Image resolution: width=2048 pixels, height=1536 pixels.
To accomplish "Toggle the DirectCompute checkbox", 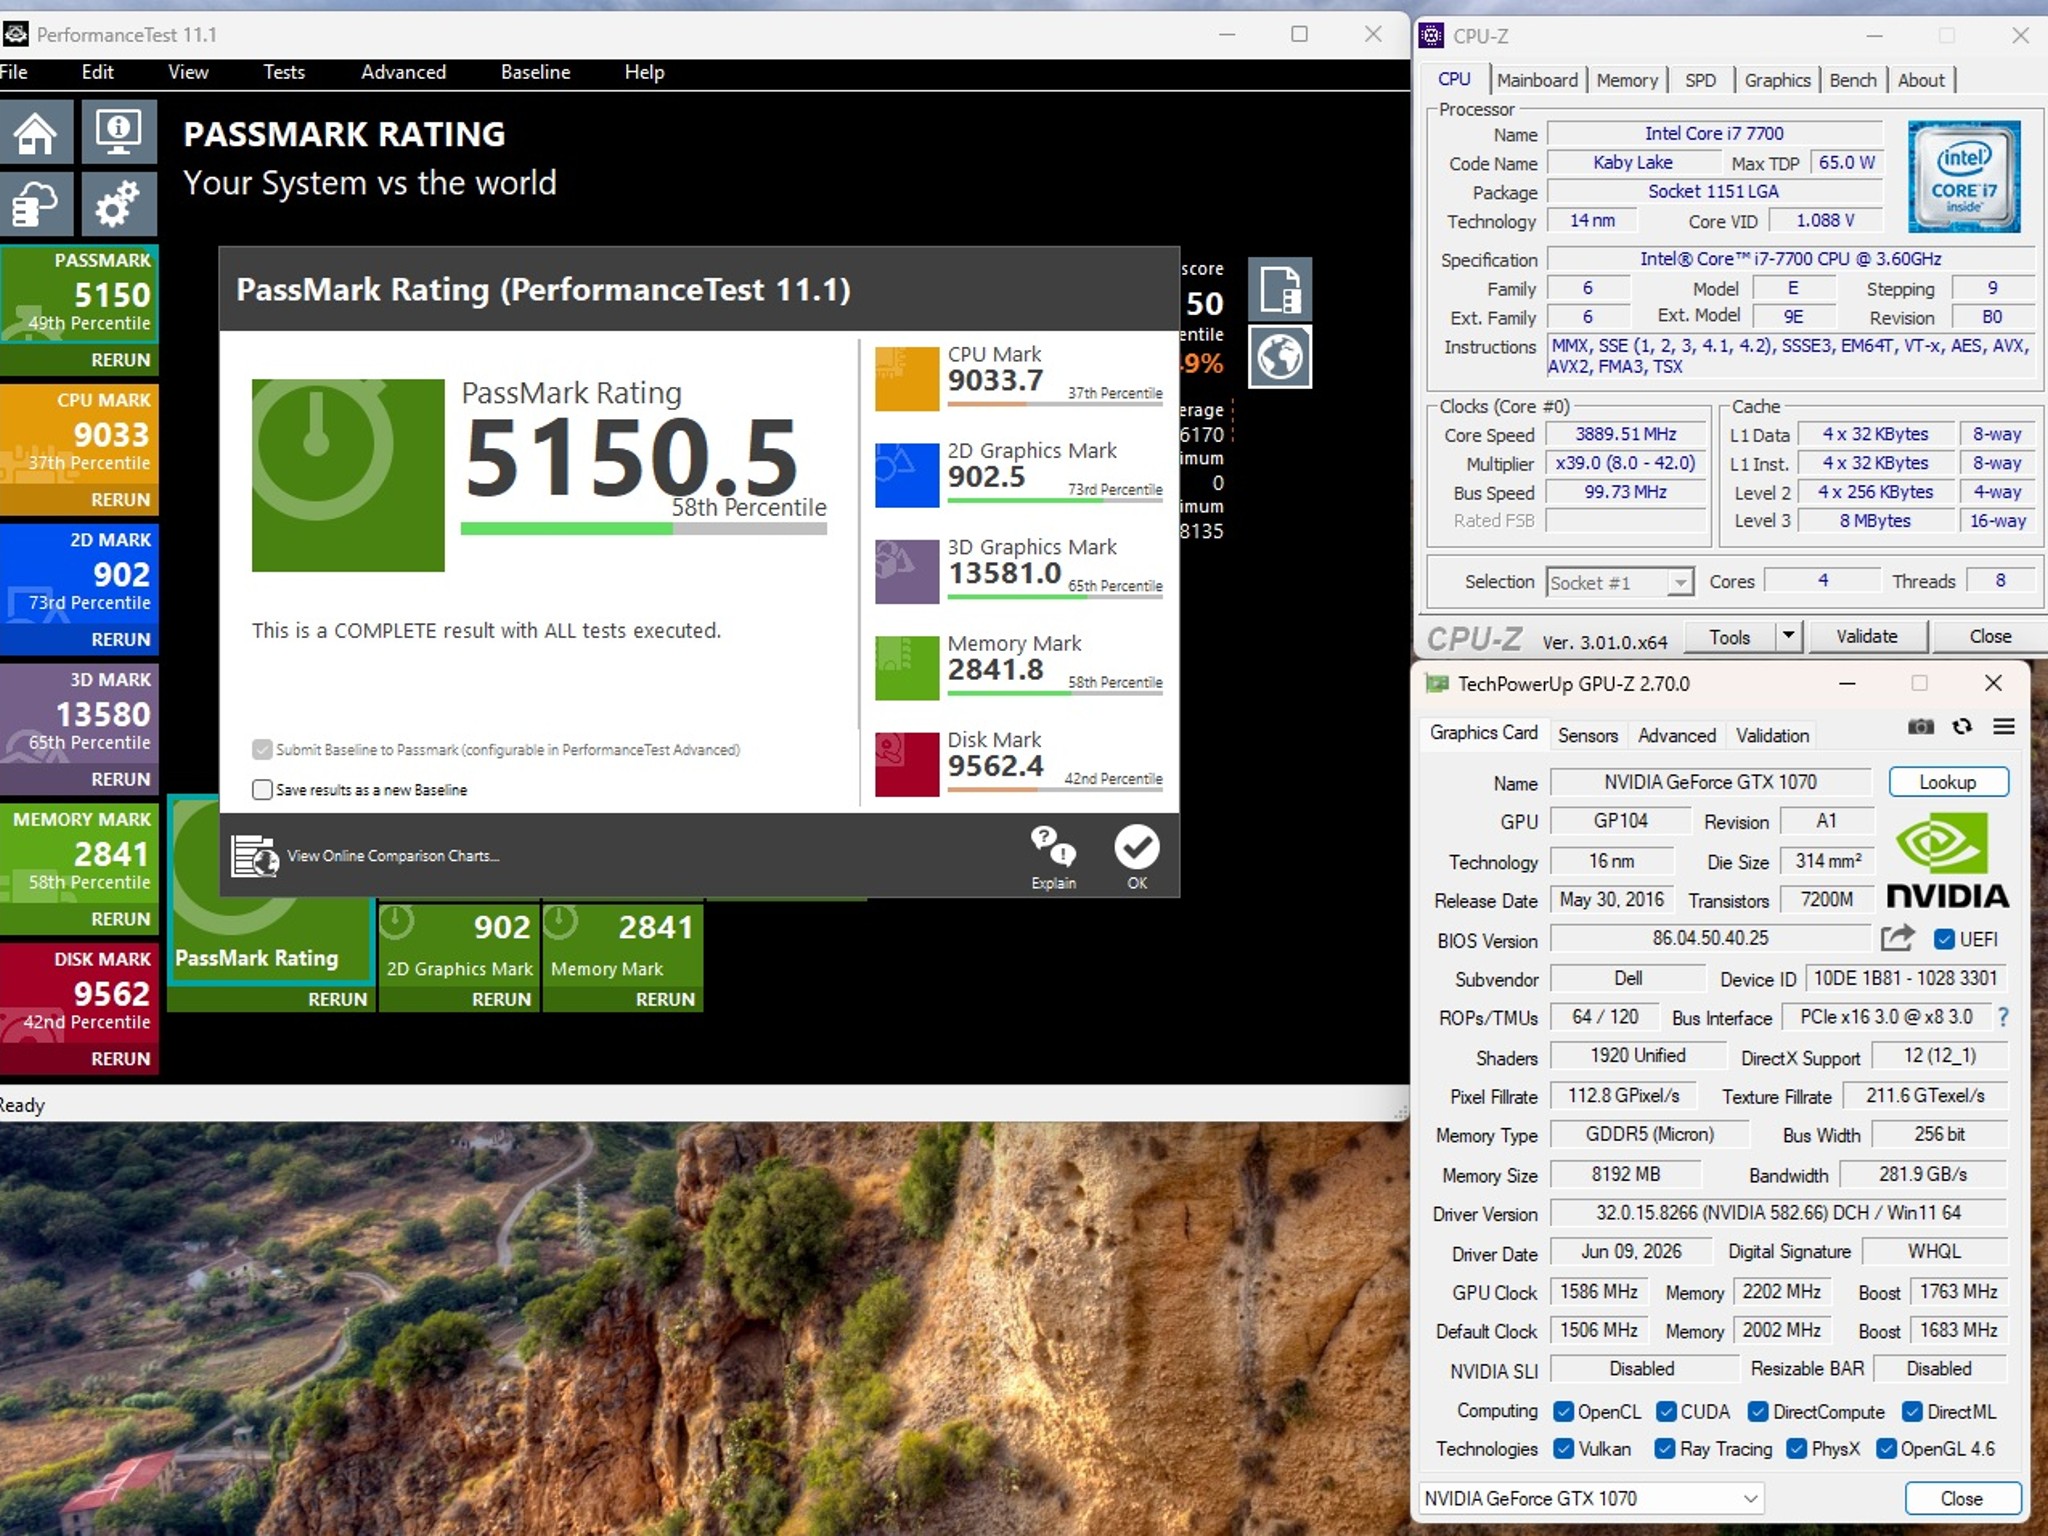I will [x=1758, y=1412].
